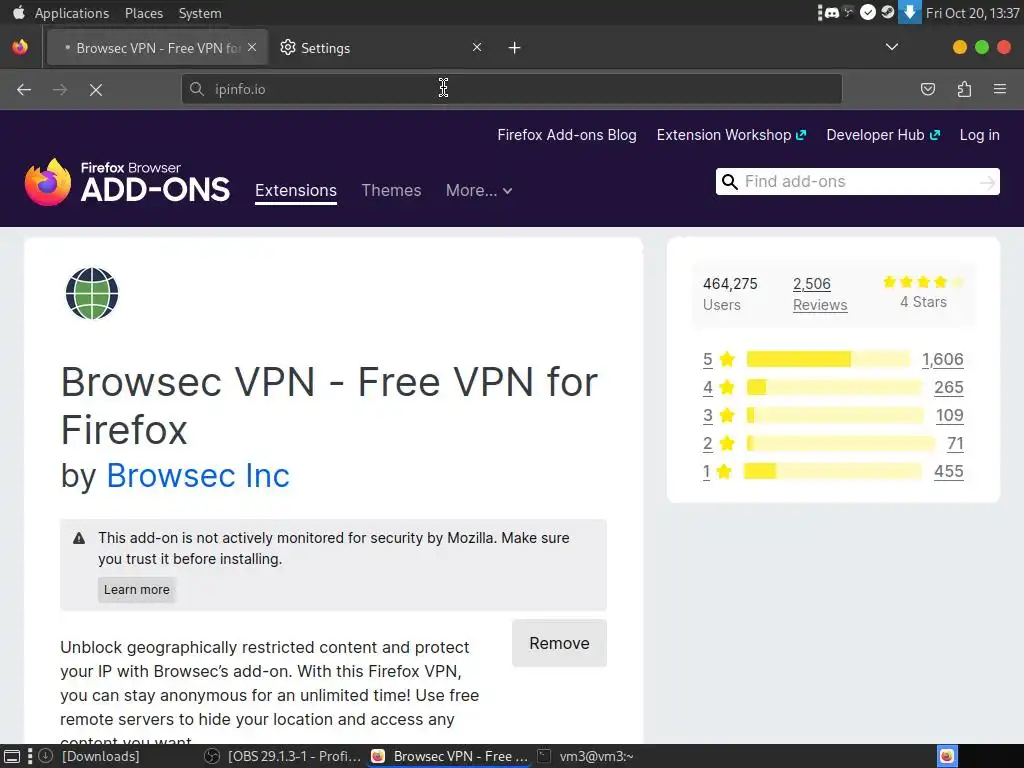Open the Places menu
Screen dimensions: 1024x768
coord(144,13)
